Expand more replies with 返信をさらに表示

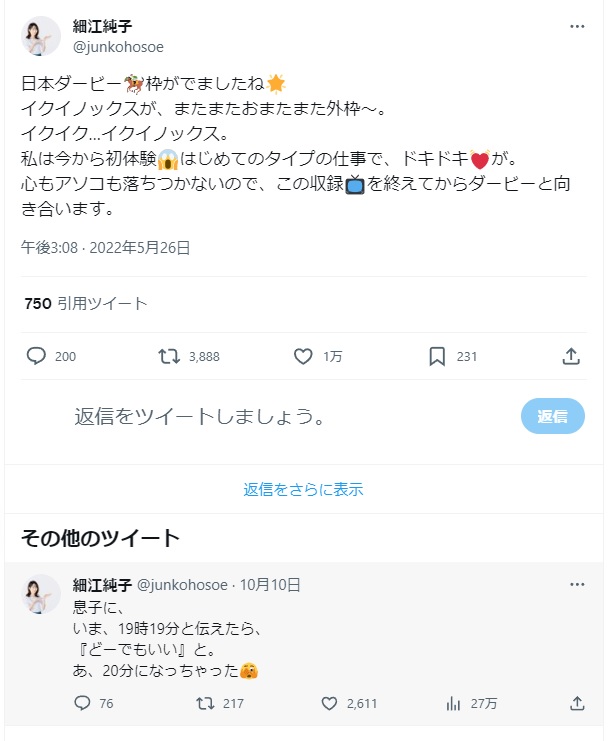click(303, 489)
